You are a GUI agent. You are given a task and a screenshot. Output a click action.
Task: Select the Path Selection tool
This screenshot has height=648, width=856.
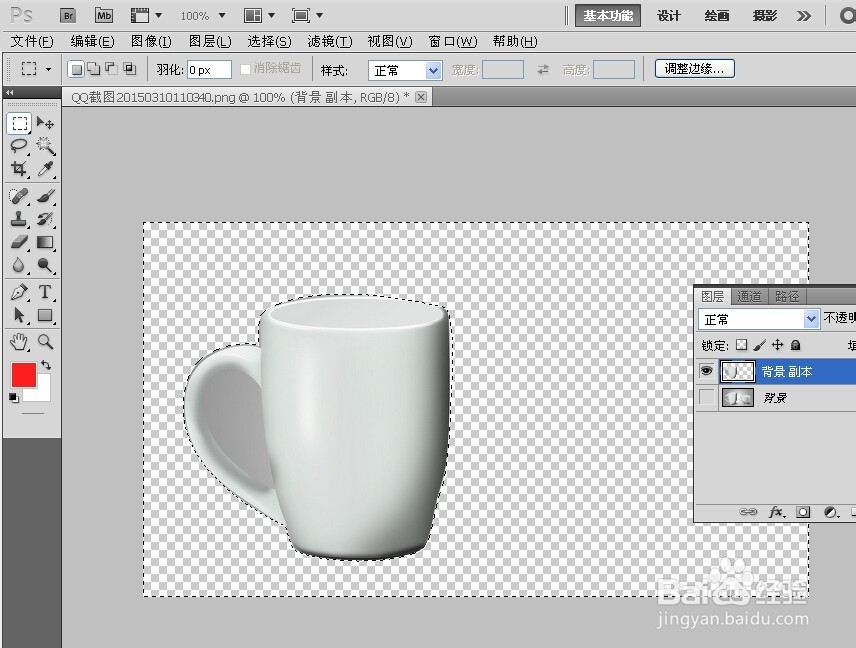click(20, 315)
